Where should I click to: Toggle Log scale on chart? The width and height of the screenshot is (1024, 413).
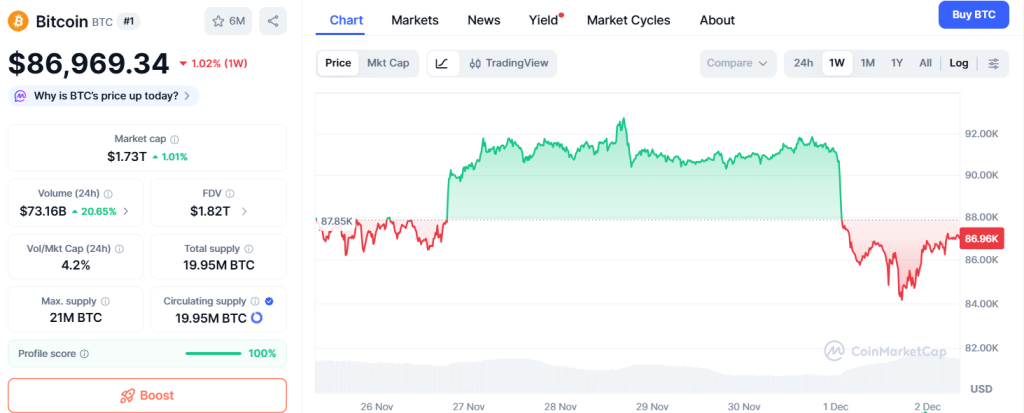click(x=958, y=63)
